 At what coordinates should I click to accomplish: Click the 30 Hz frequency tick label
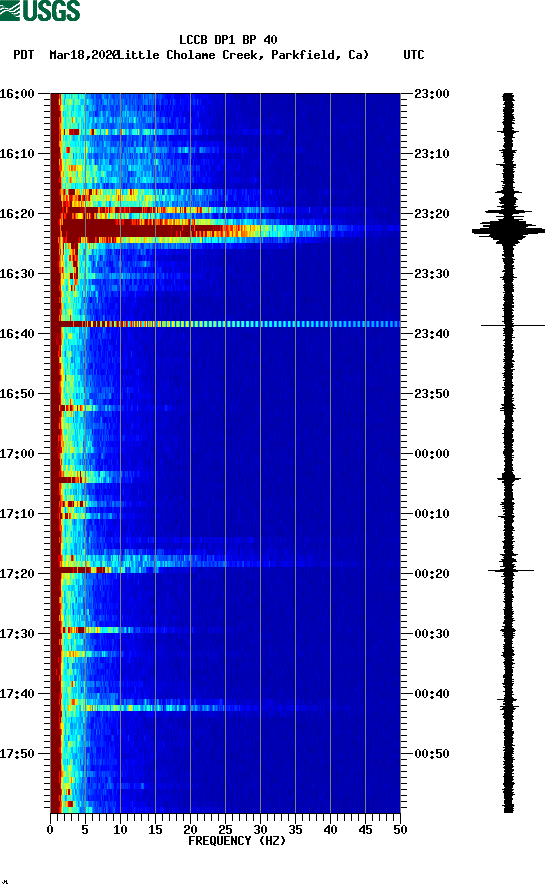point(260,830)
